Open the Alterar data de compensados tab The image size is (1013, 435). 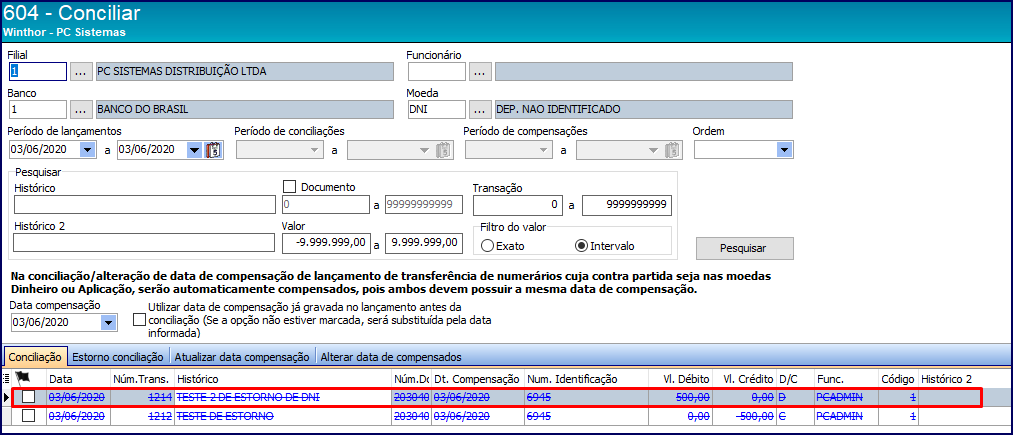[391, 357]
